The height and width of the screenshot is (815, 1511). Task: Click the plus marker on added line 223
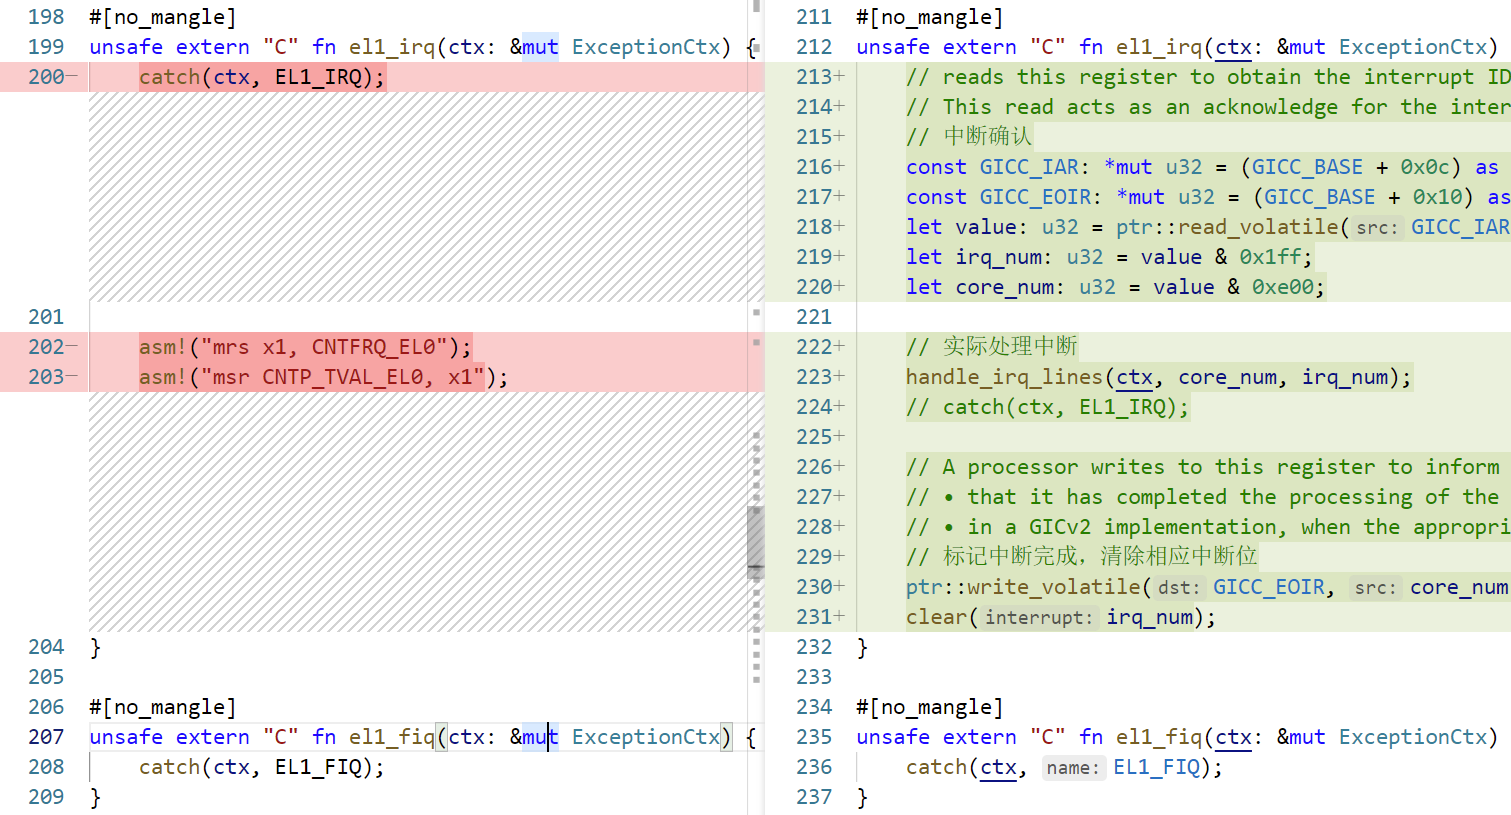click(839, 377)
